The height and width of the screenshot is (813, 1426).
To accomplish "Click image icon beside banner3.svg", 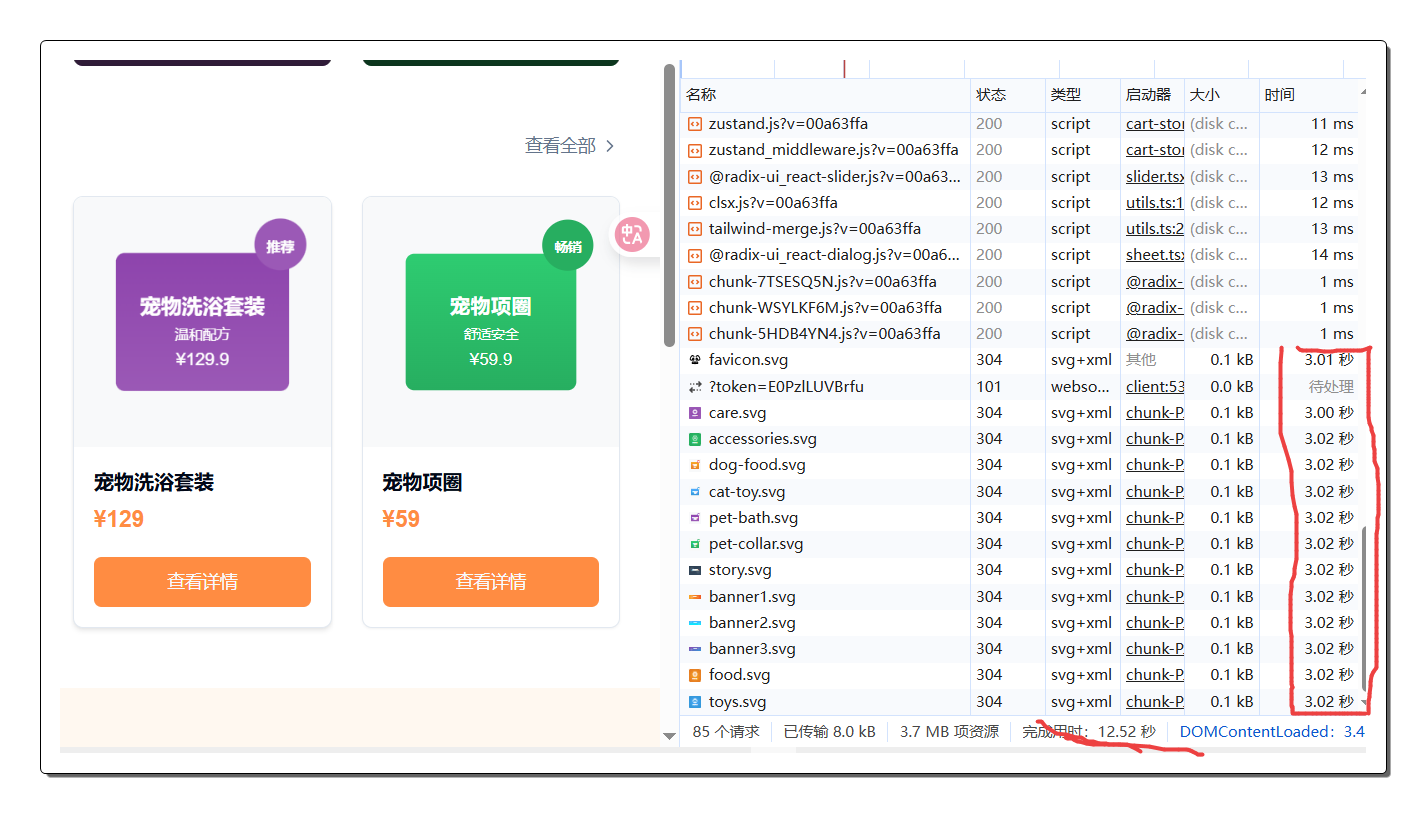I will pos(695,649).
